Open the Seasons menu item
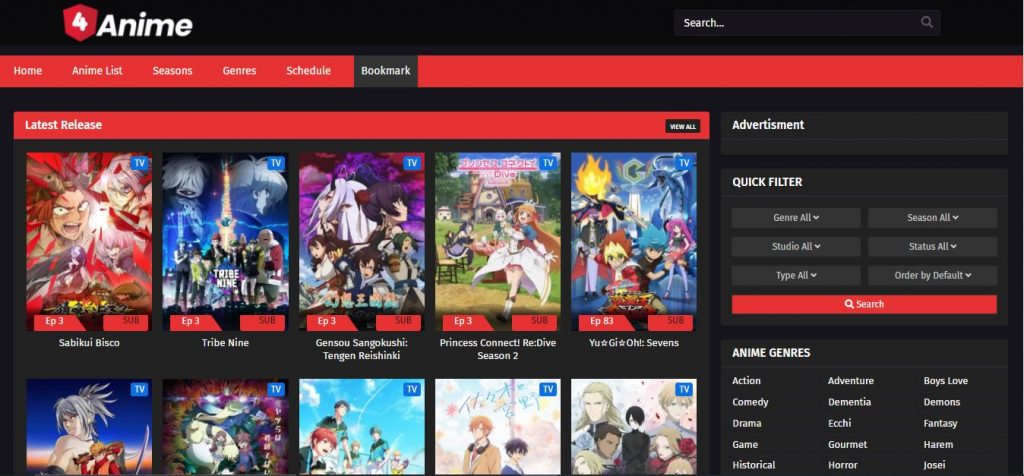This screenshot has height=476, width=1024. [172, 71]
